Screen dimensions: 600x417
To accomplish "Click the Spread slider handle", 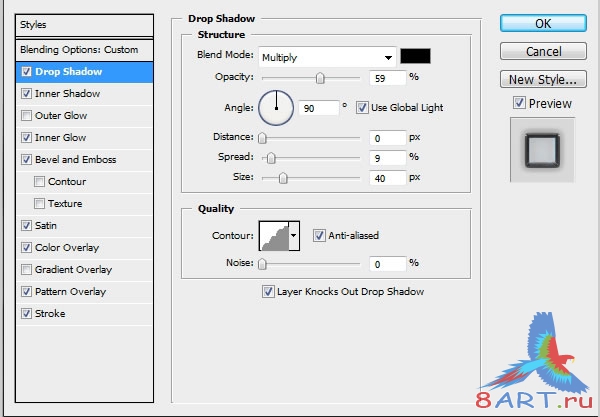I will 271,158.
